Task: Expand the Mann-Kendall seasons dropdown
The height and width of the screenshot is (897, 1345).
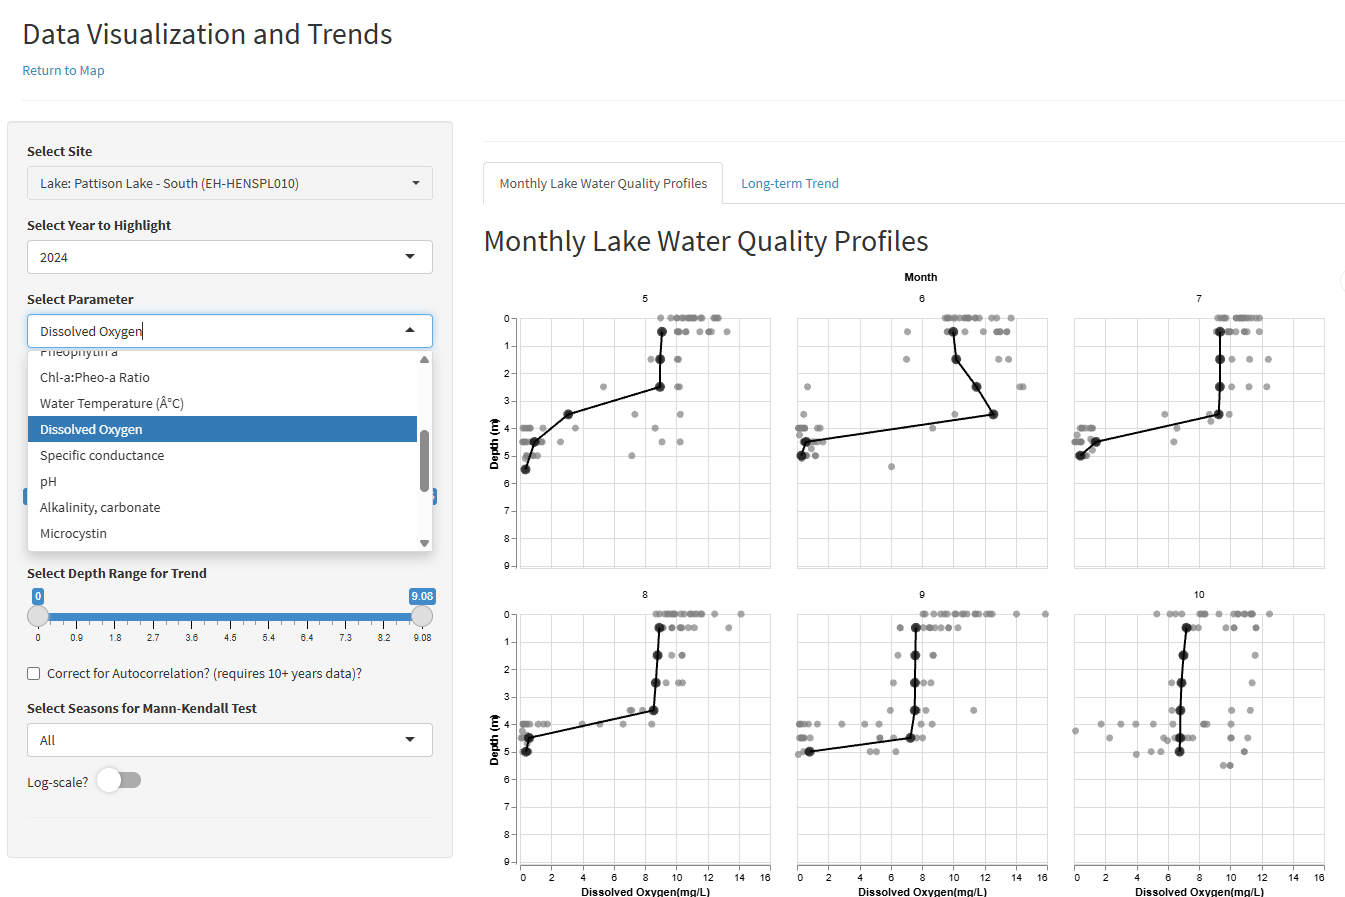Action: point(229,740)
